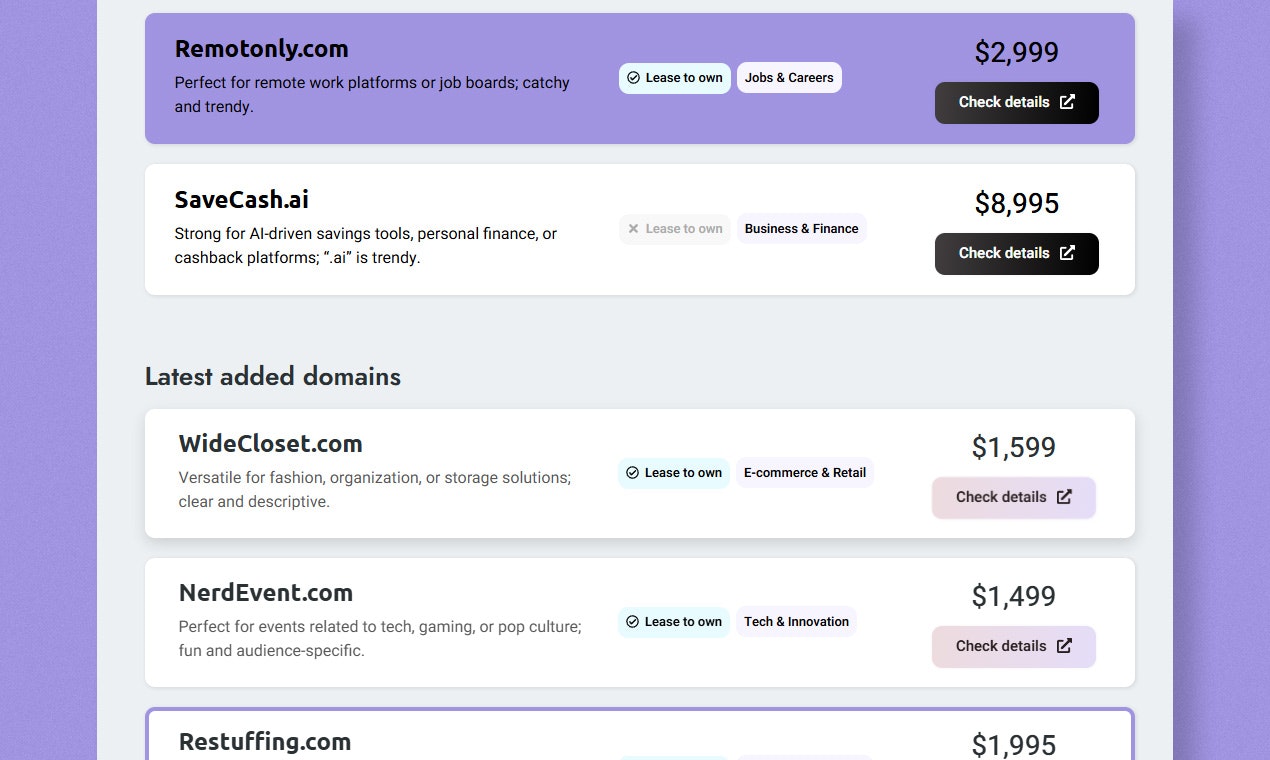Open the NerdEvent.com listing title
The height and width of the screenshot is (760, 1270).
[266, 593]
